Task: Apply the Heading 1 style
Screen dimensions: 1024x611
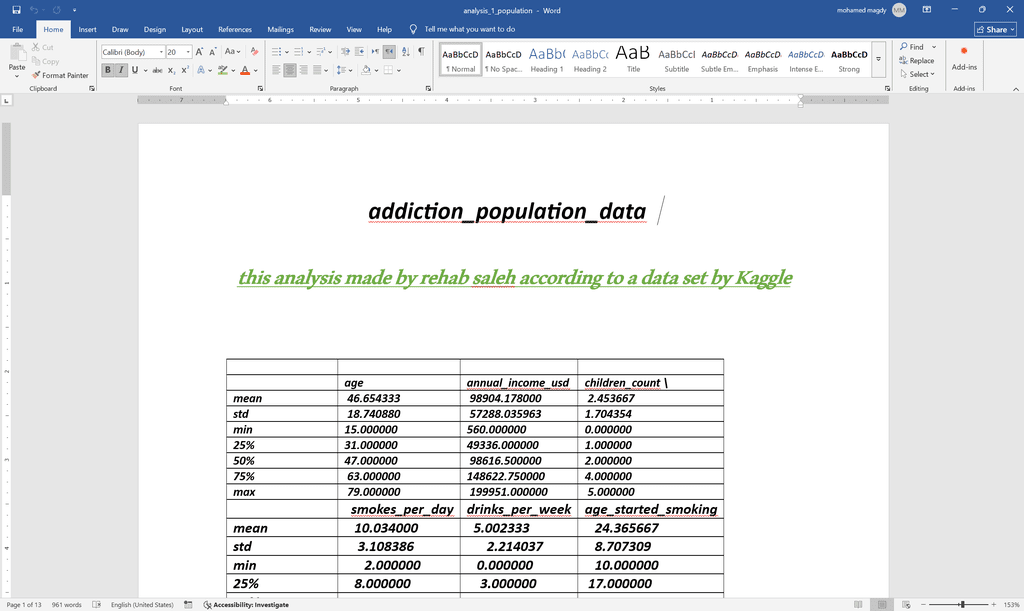Action: coord(547,59)
